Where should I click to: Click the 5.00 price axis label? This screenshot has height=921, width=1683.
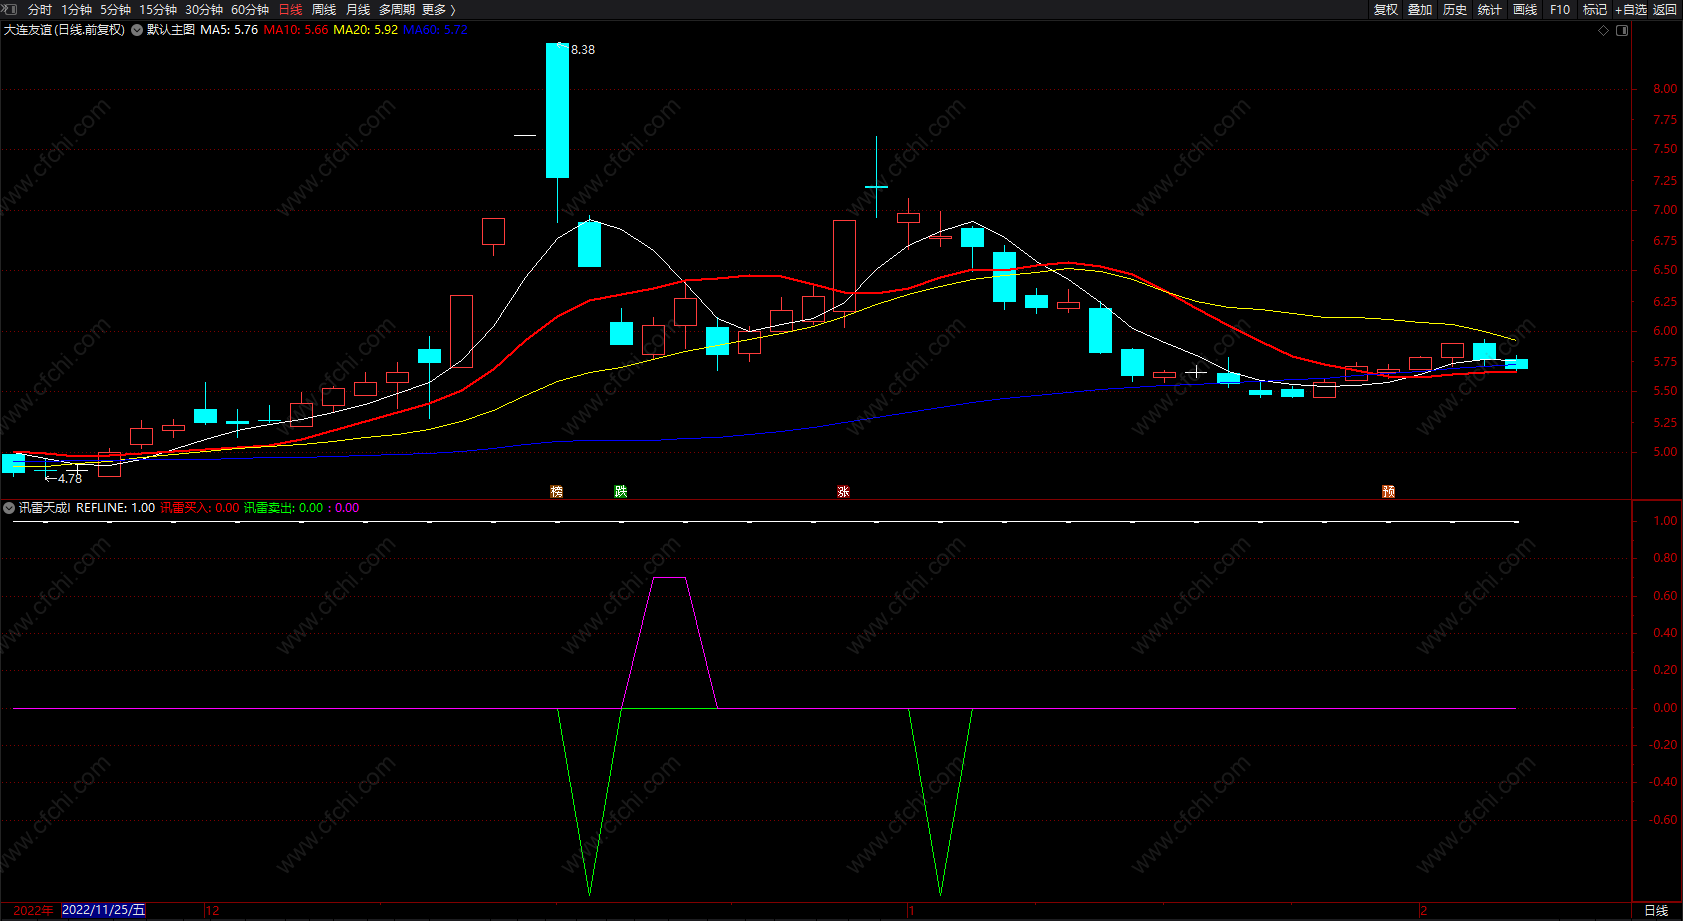(x=1665, y=452)
